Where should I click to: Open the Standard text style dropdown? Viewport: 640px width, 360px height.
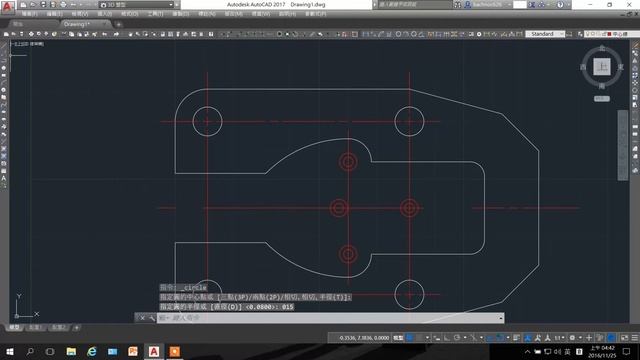pyautogui.click(x=545, y=34)
